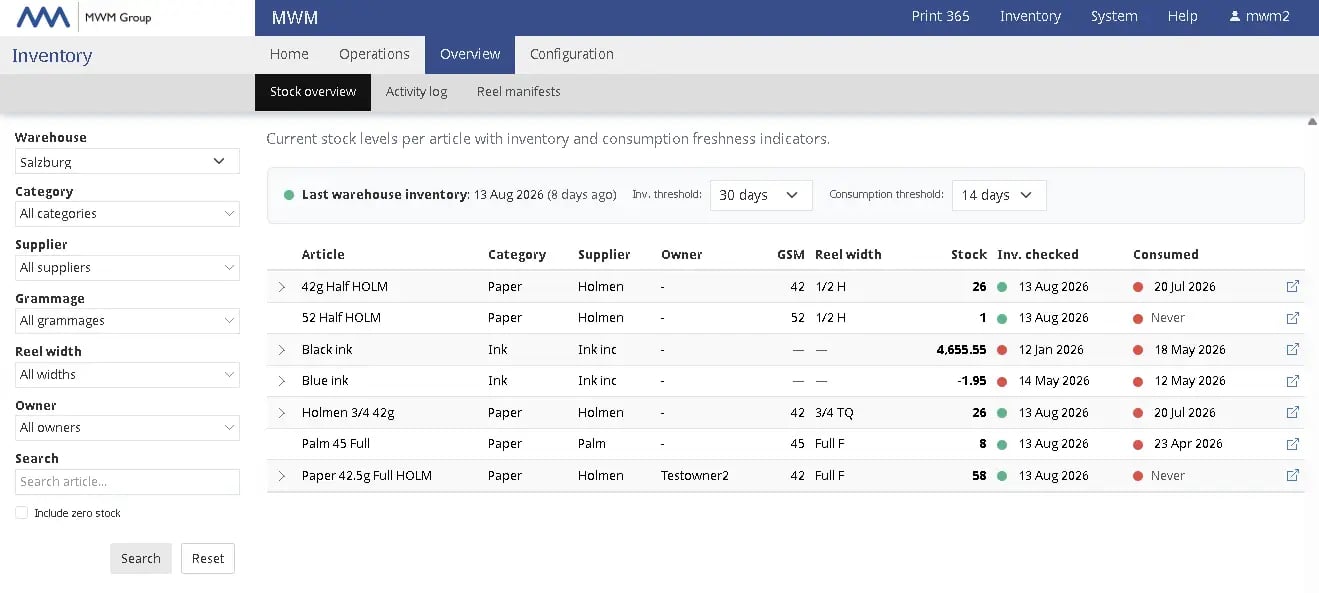
Task: Open the Grammage filter dropdown
Action: tap(127, 321)
